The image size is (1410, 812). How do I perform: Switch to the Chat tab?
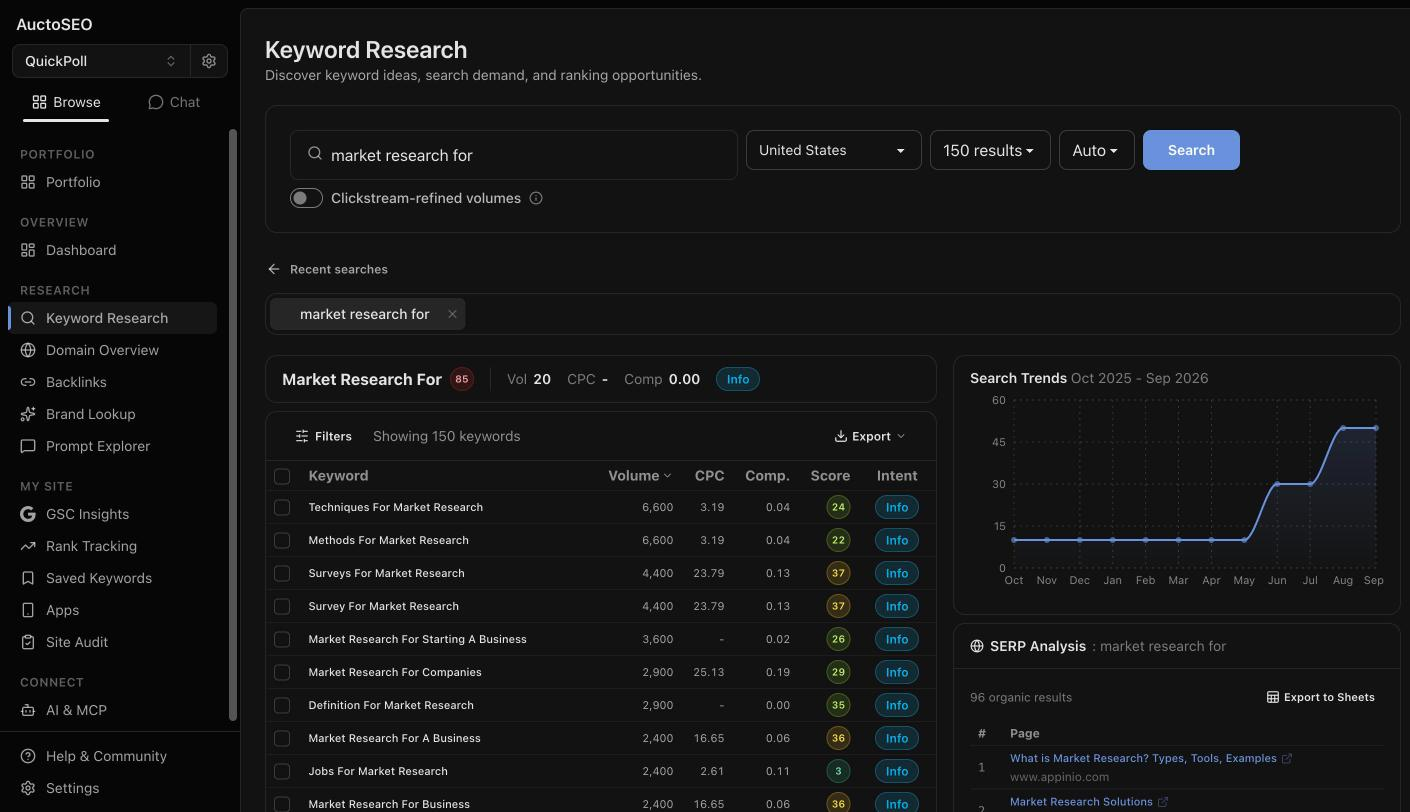pyautogui.click(x=174, y=102)
